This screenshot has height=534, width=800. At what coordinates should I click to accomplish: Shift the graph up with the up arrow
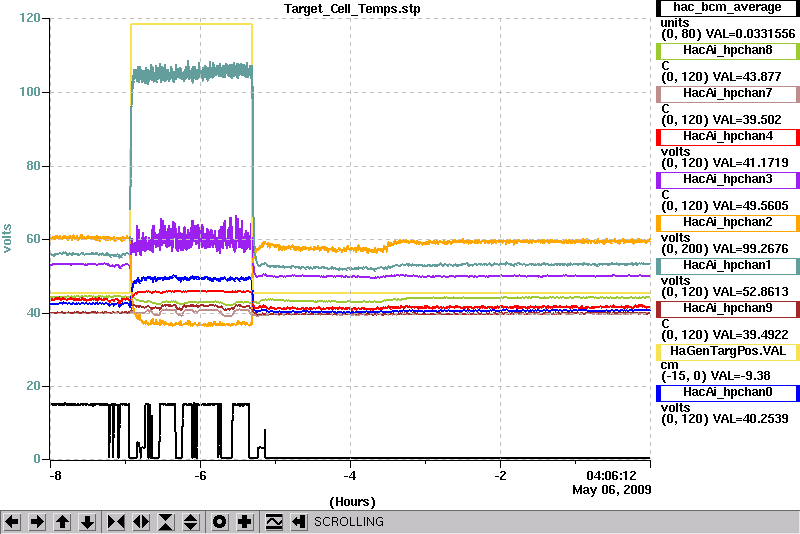[x=63, y=522]
